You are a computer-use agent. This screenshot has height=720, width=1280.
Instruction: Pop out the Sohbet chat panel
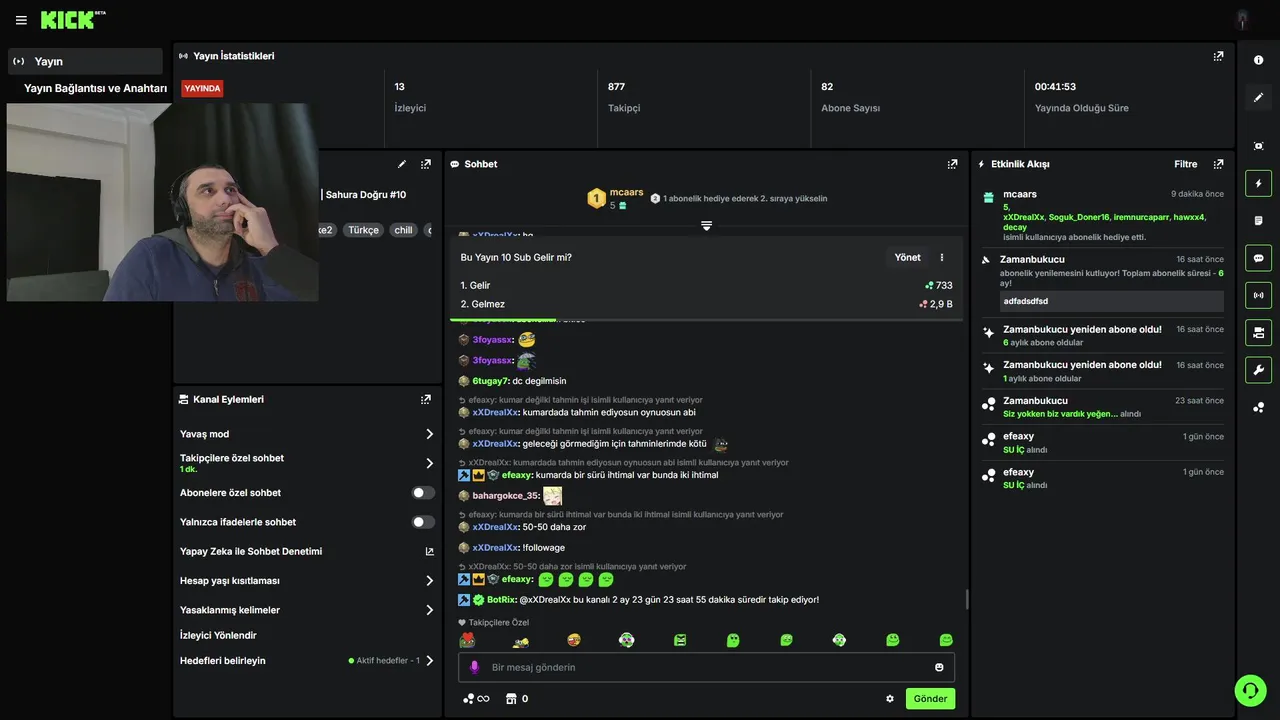952,164
